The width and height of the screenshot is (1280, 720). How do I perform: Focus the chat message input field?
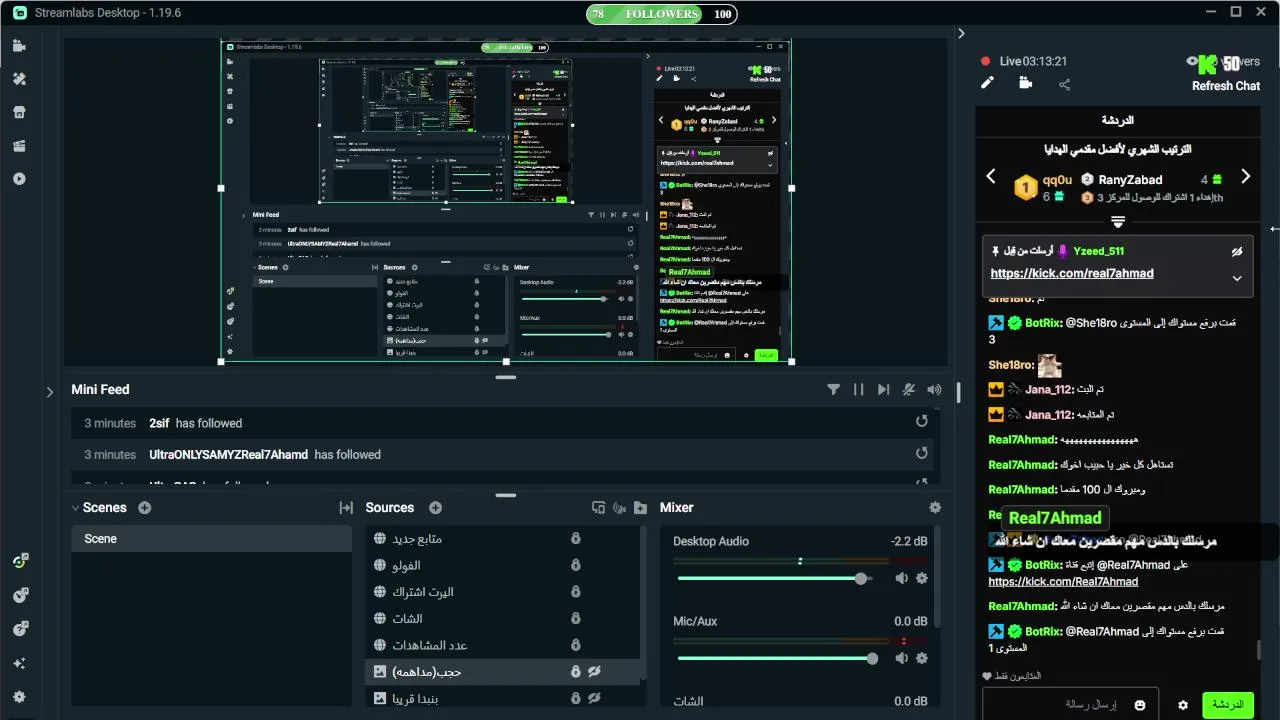tap(1070, 705)
